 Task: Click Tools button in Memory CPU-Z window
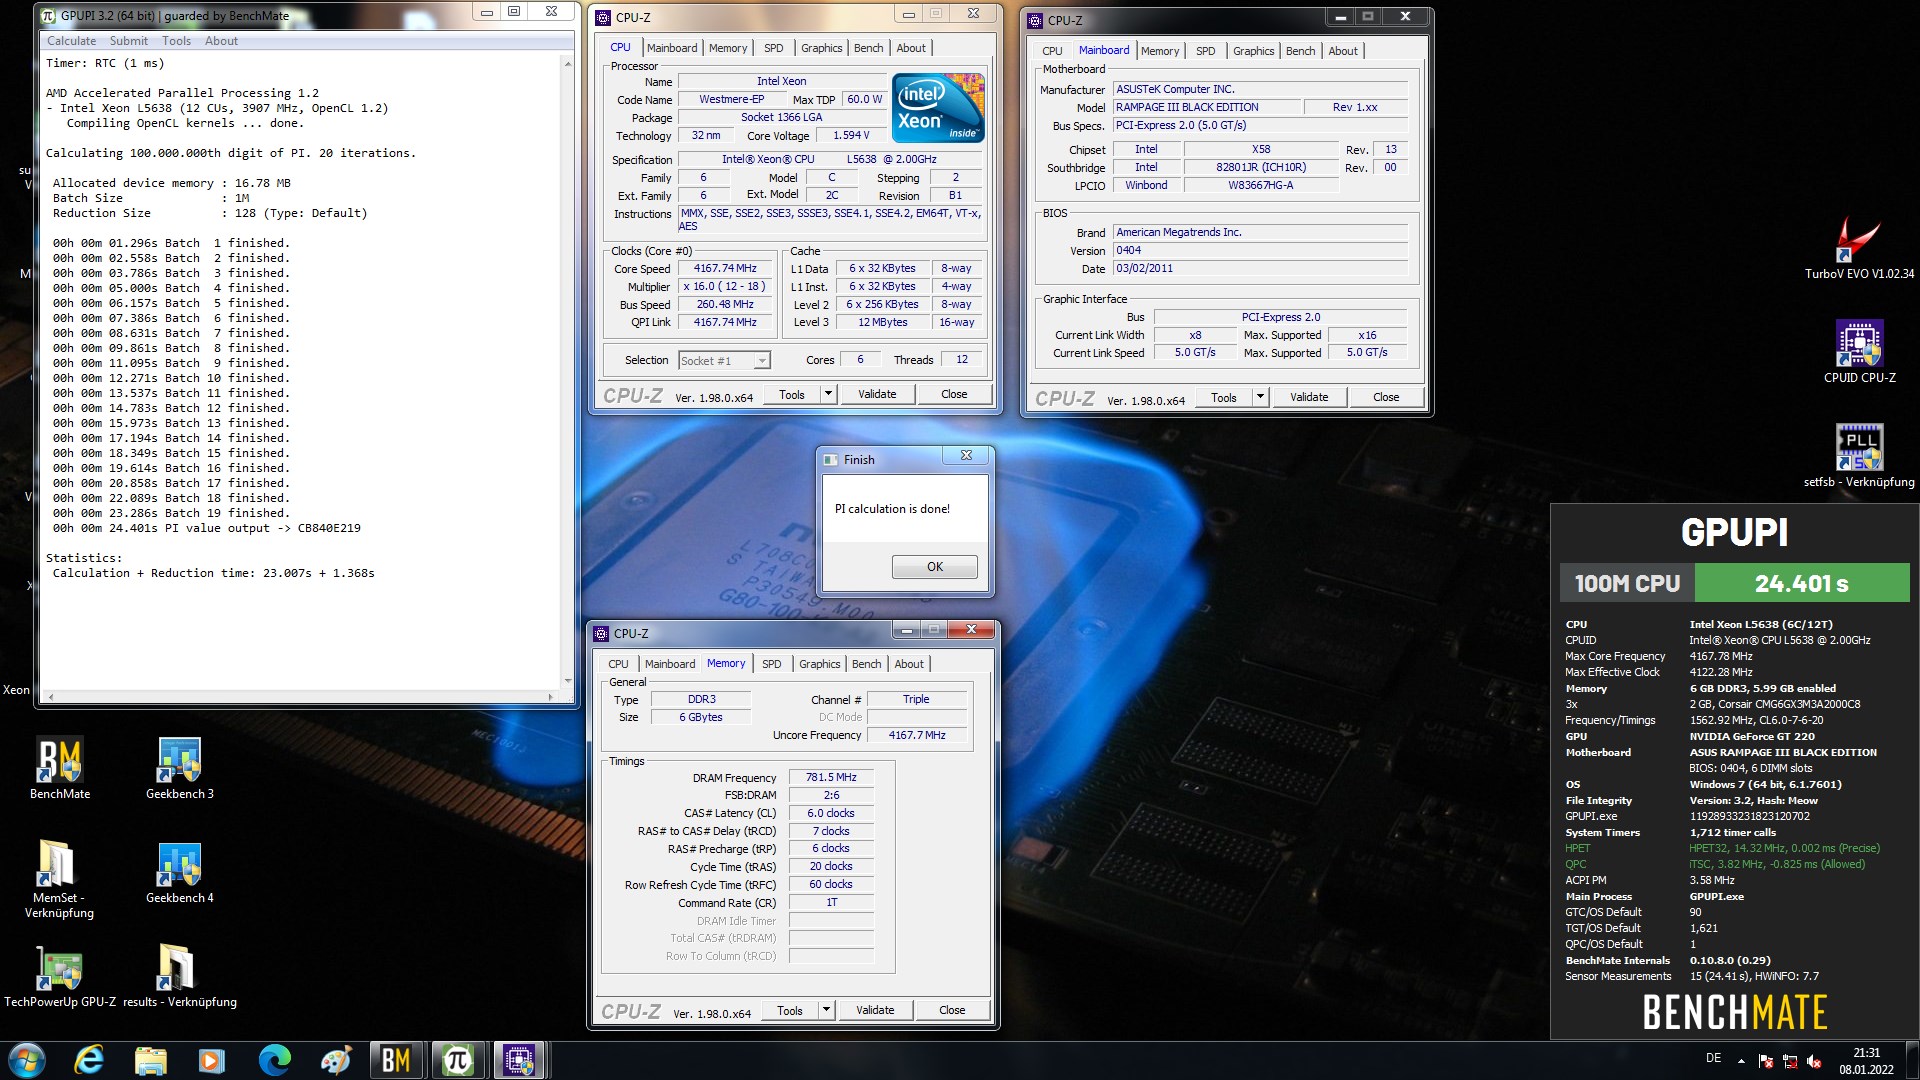tap(790, 1010)
